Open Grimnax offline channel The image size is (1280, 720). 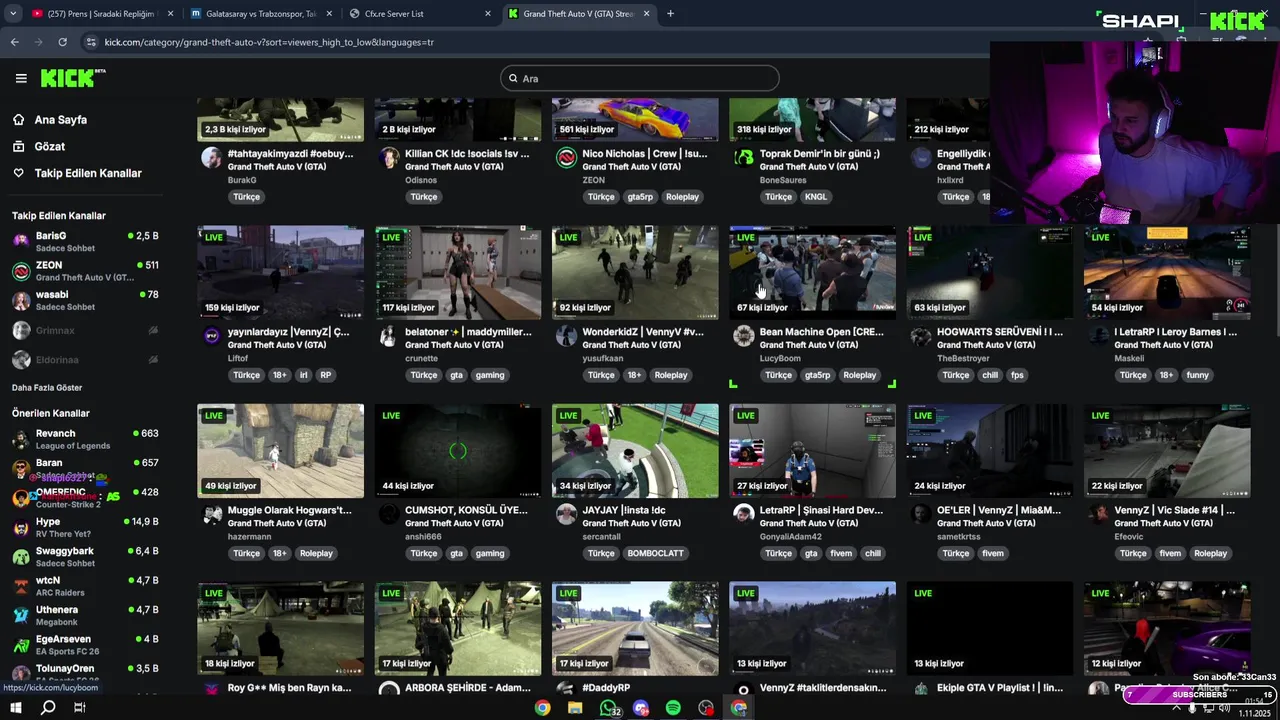(85, 330)
